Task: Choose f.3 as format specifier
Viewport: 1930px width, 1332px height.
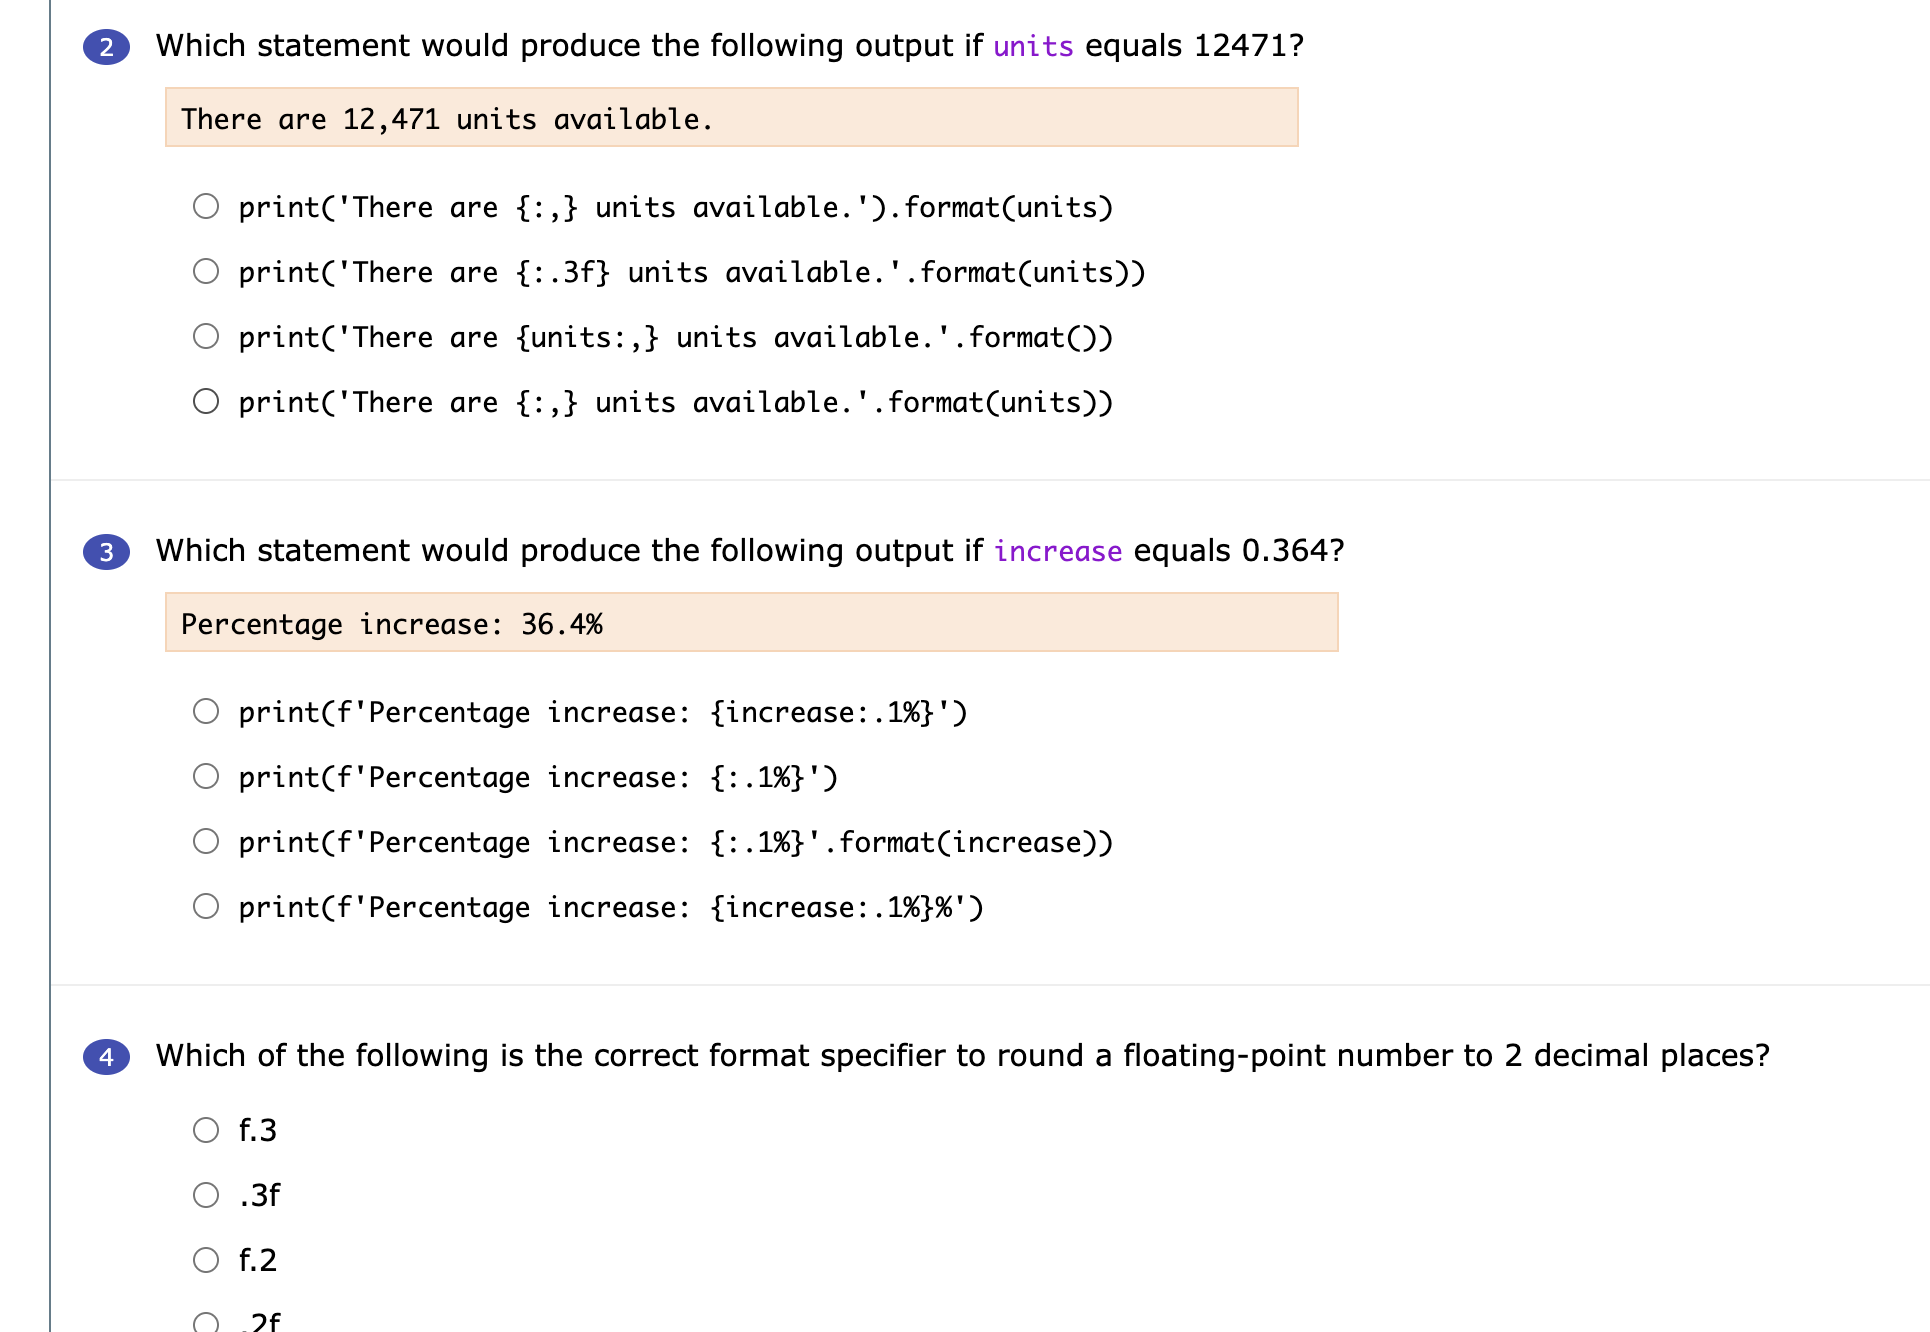Action: tap(206, 1130)
